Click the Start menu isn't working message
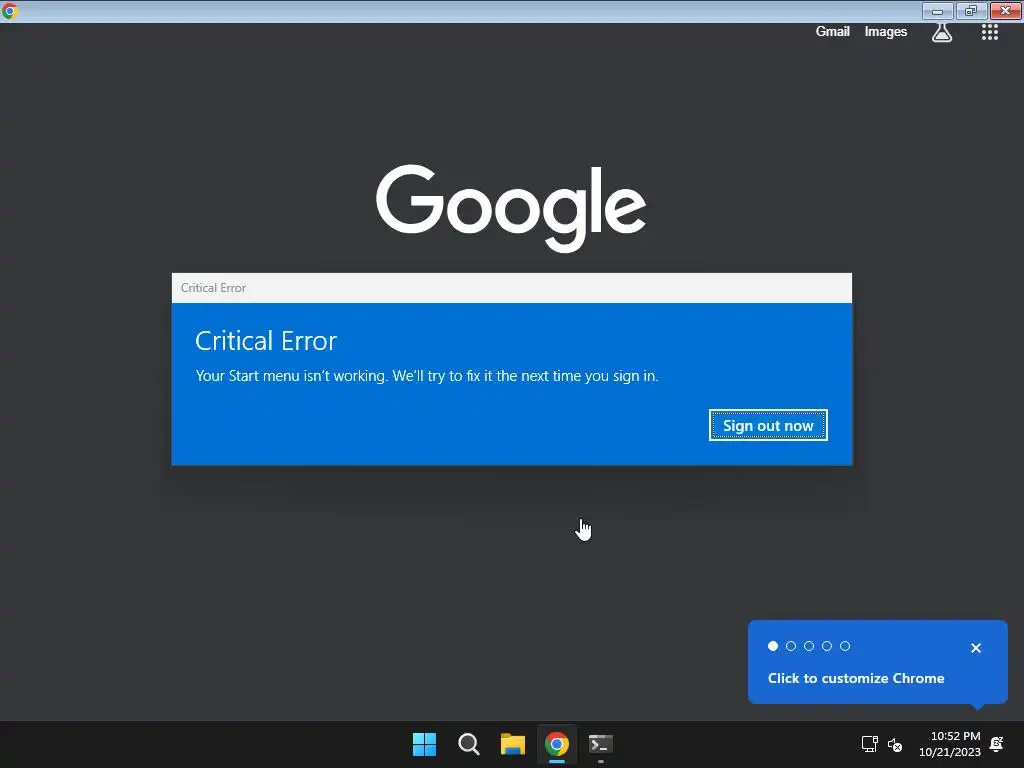Screen dimensions: 1024x768 click(x=427, y=376)
